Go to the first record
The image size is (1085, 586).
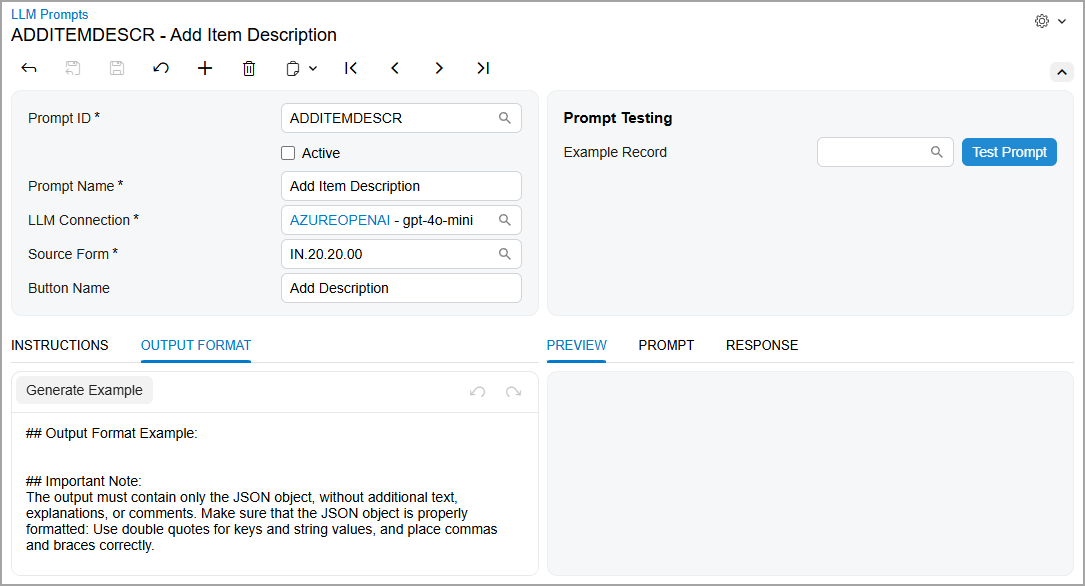coord(351,68)
